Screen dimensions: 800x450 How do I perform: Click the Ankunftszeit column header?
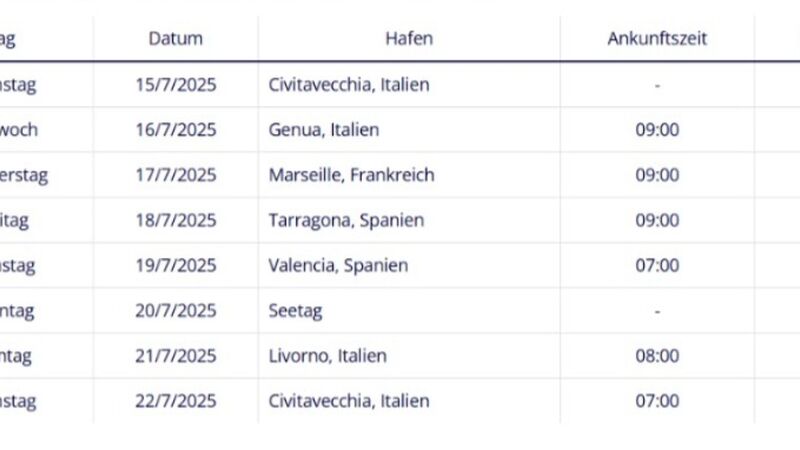tap(657, 39)
